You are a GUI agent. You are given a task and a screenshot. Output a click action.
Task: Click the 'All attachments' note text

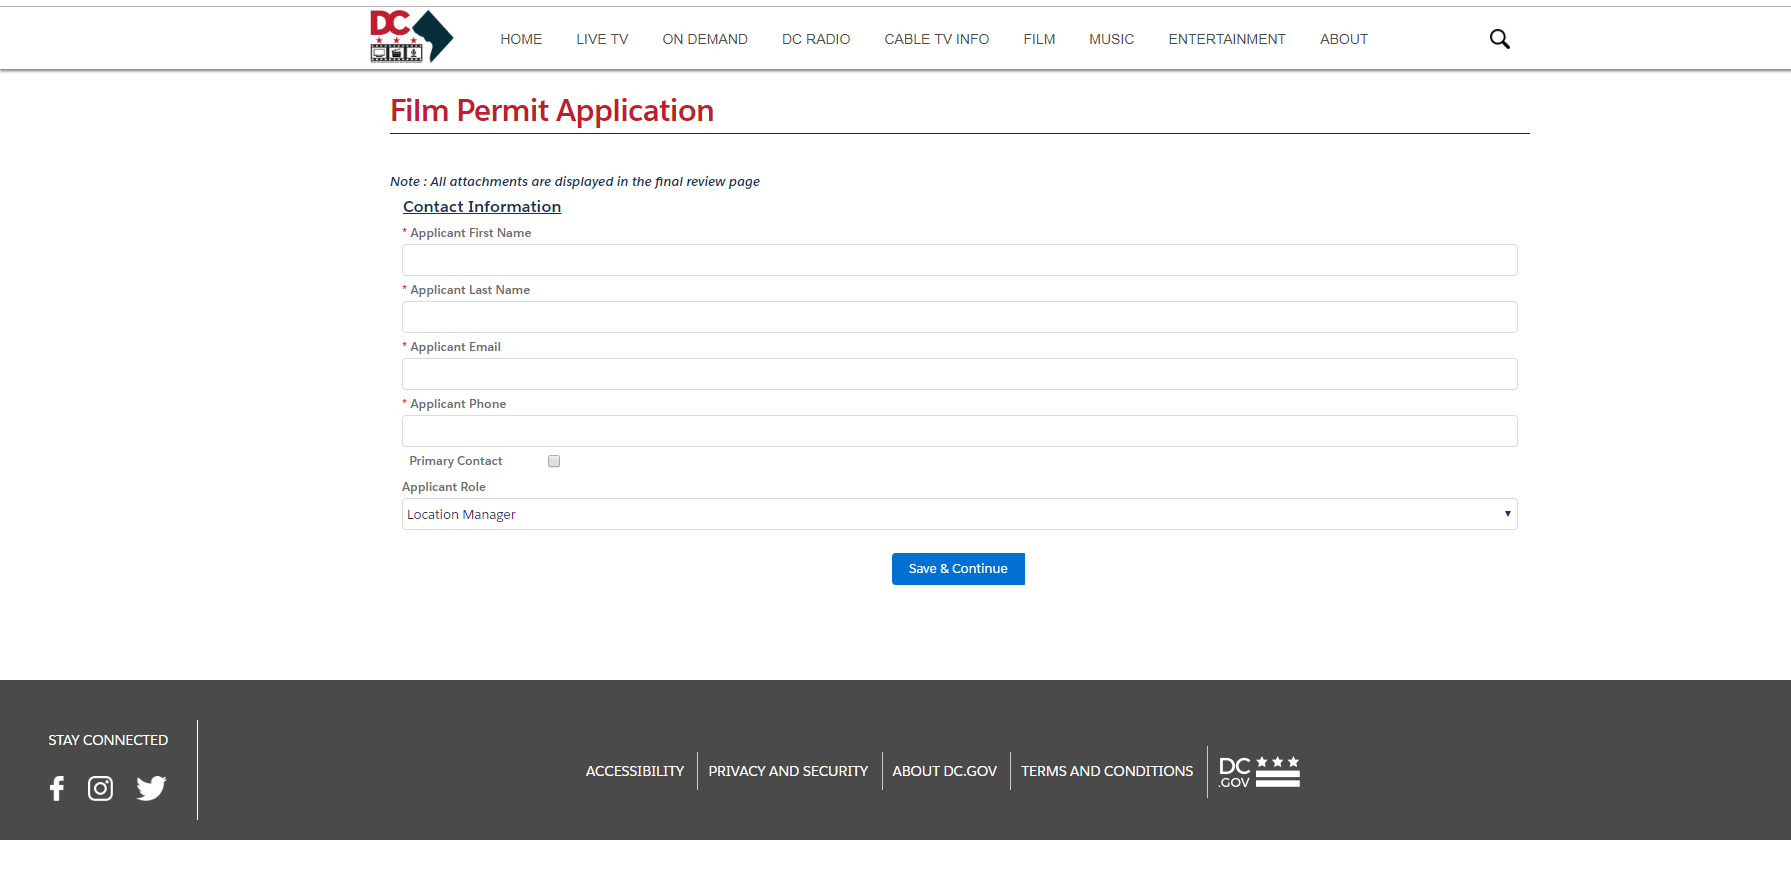(575, 181)
